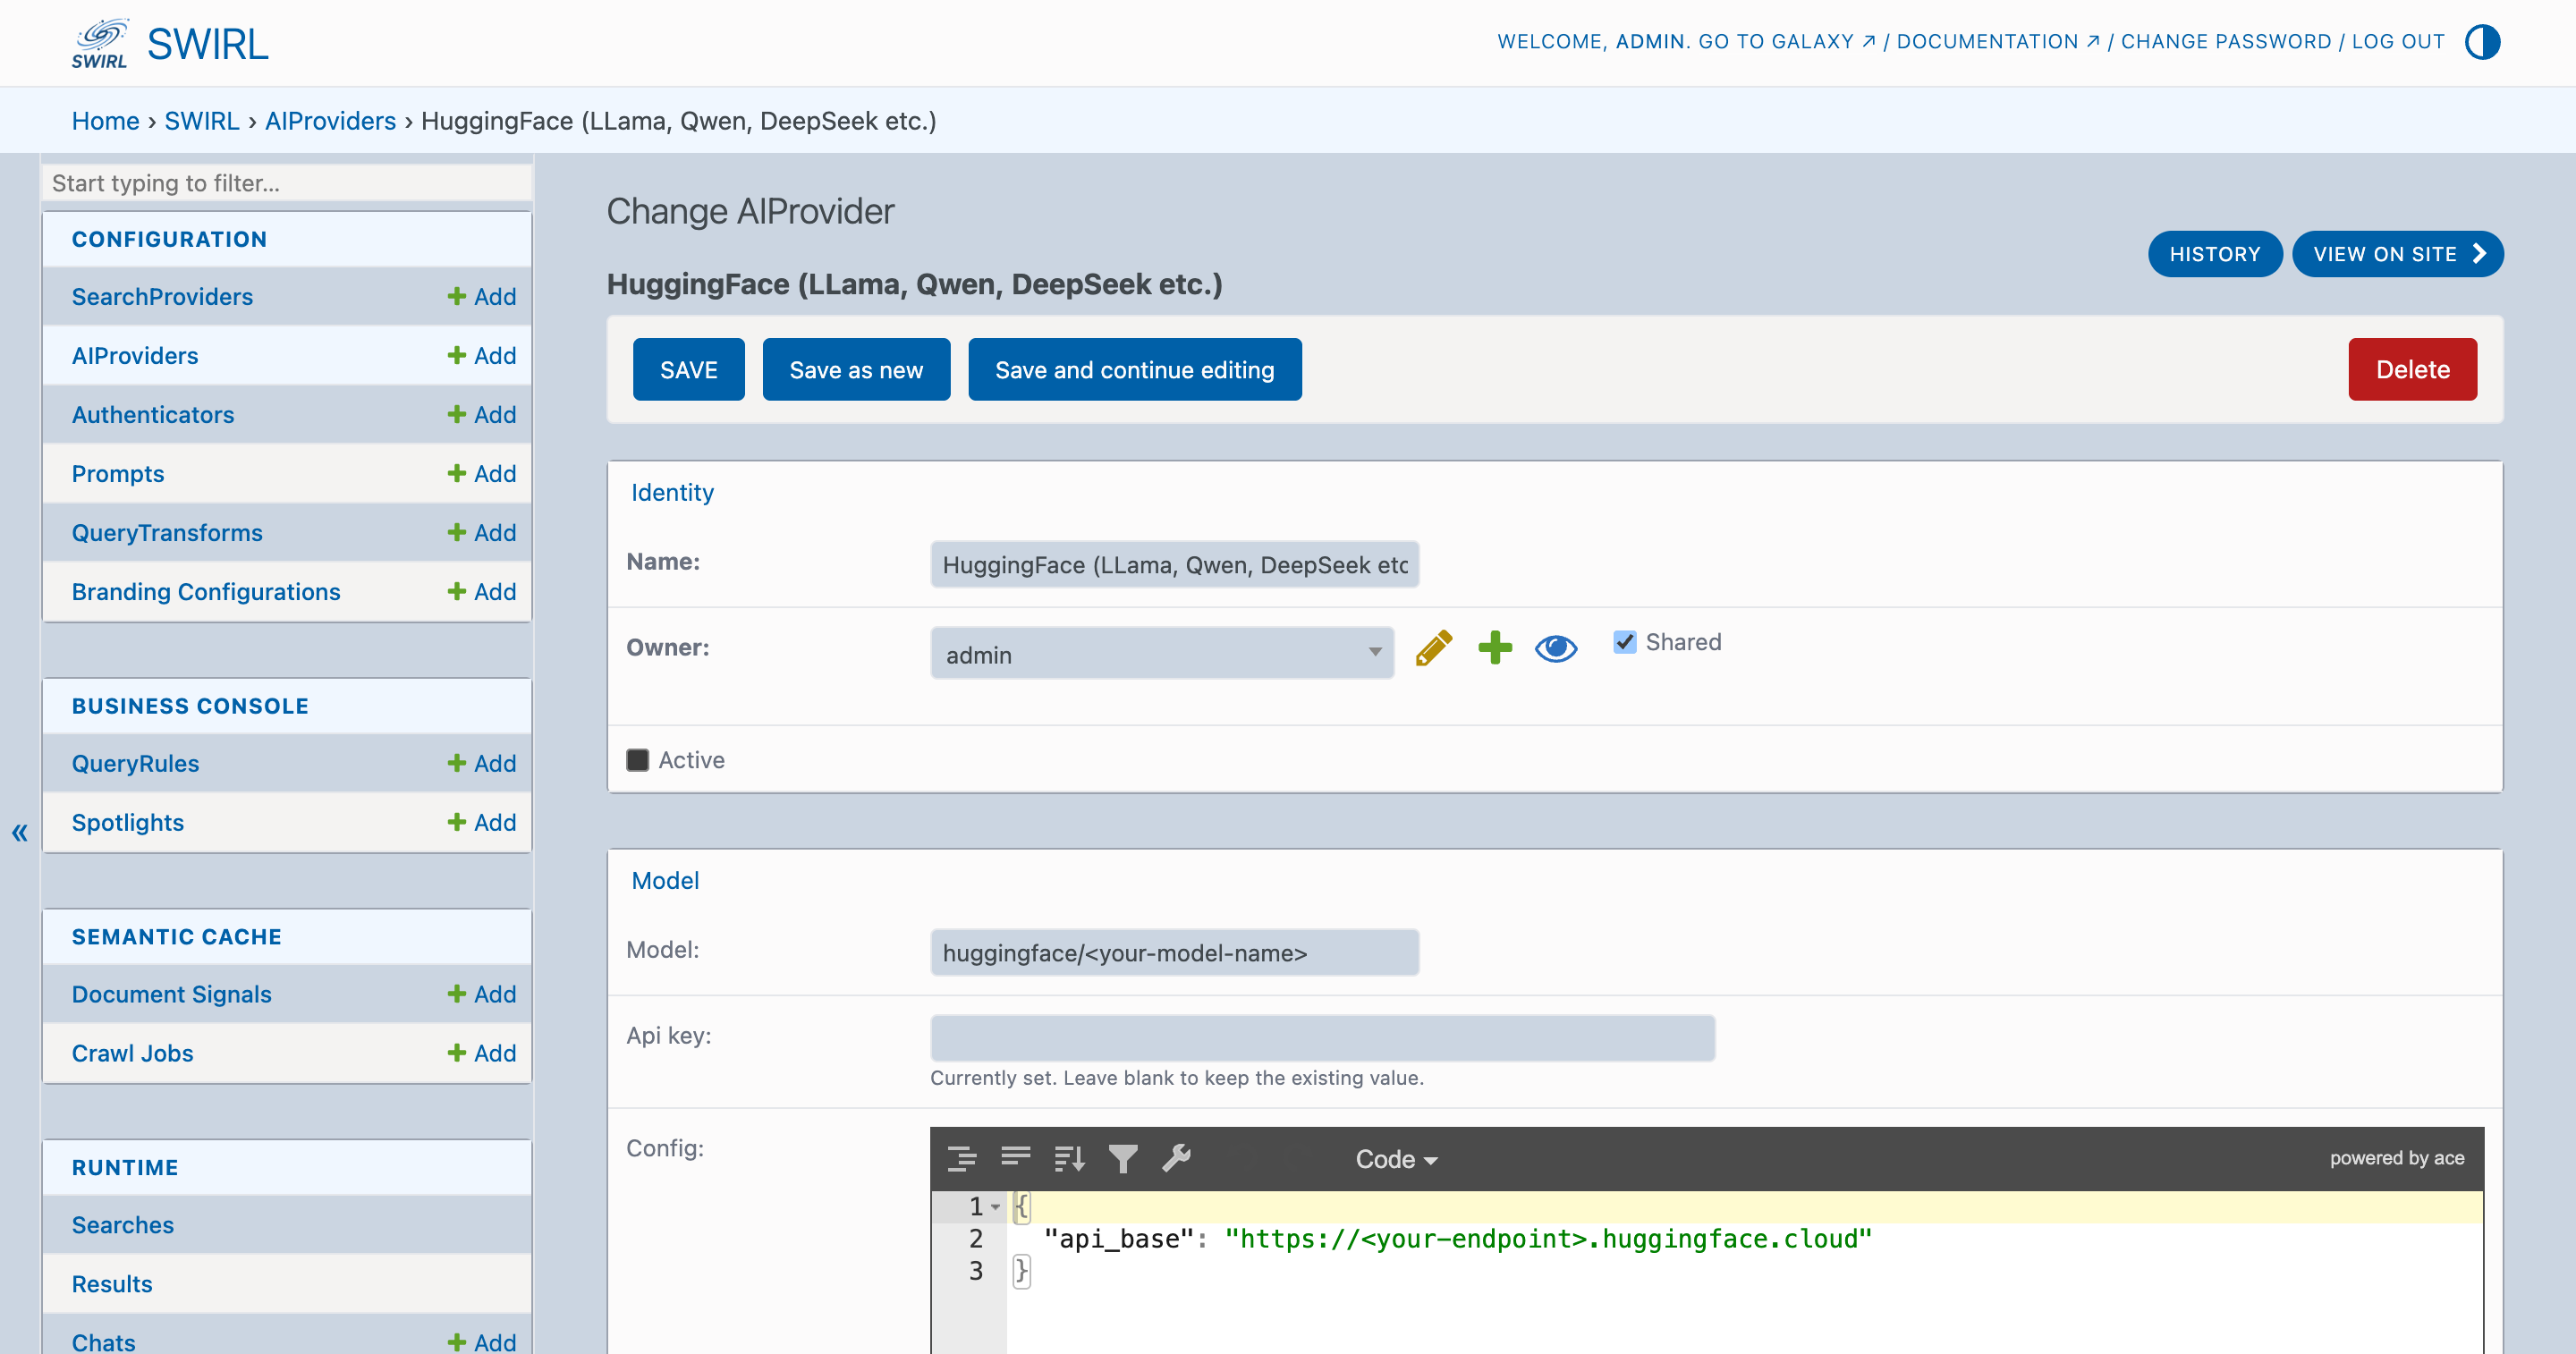Click LOG OUT link
Viewport: 2576px width, 1354px height.
[2398, 42]
